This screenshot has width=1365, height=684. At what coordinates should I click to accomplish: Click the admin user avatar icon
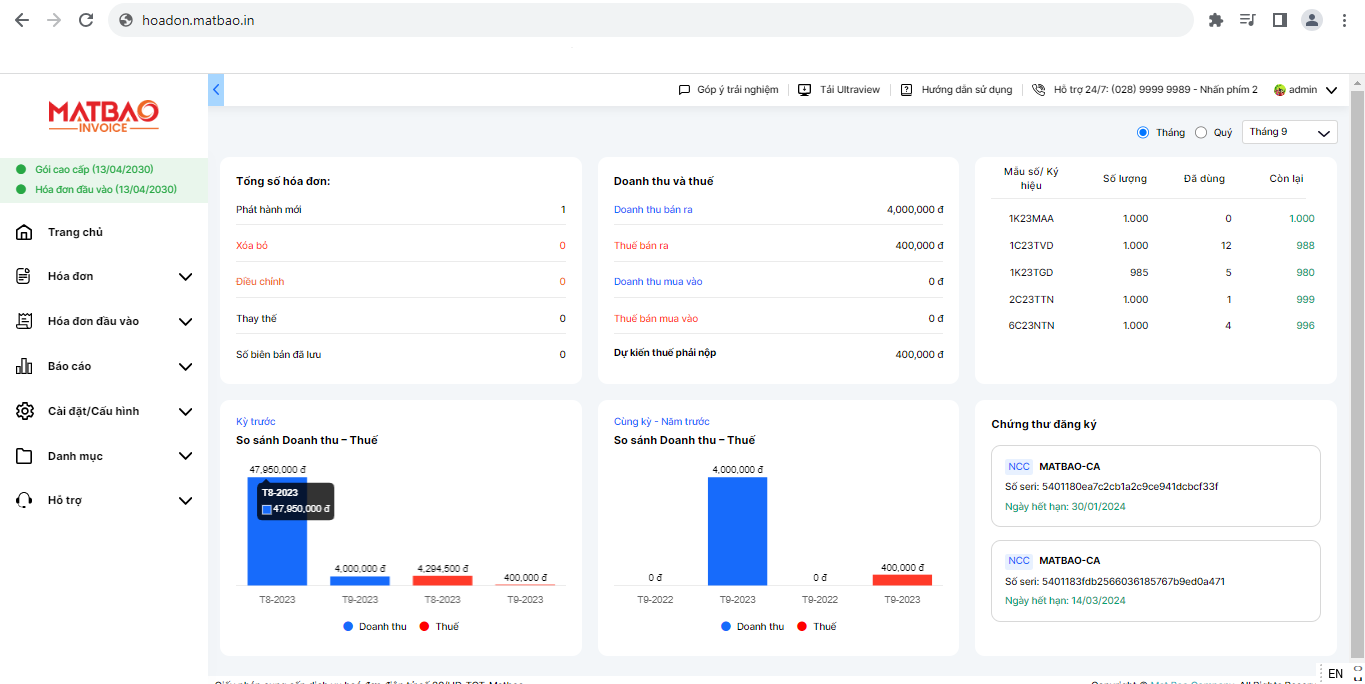[x=1279, y=90]
